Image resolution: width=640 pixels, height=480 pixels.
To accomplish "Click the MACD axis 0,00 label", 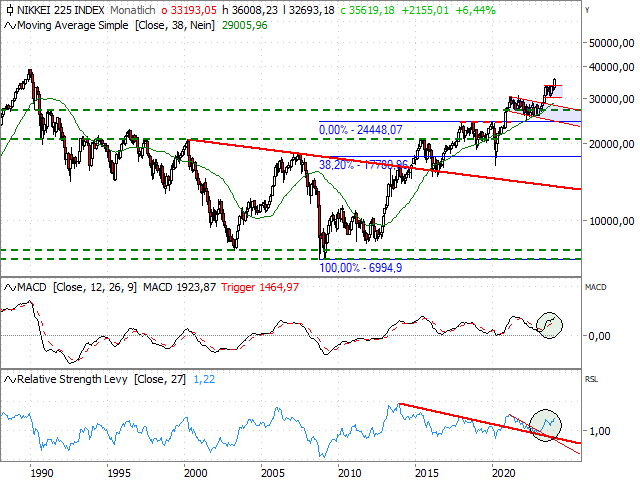I will coord(599,336).
